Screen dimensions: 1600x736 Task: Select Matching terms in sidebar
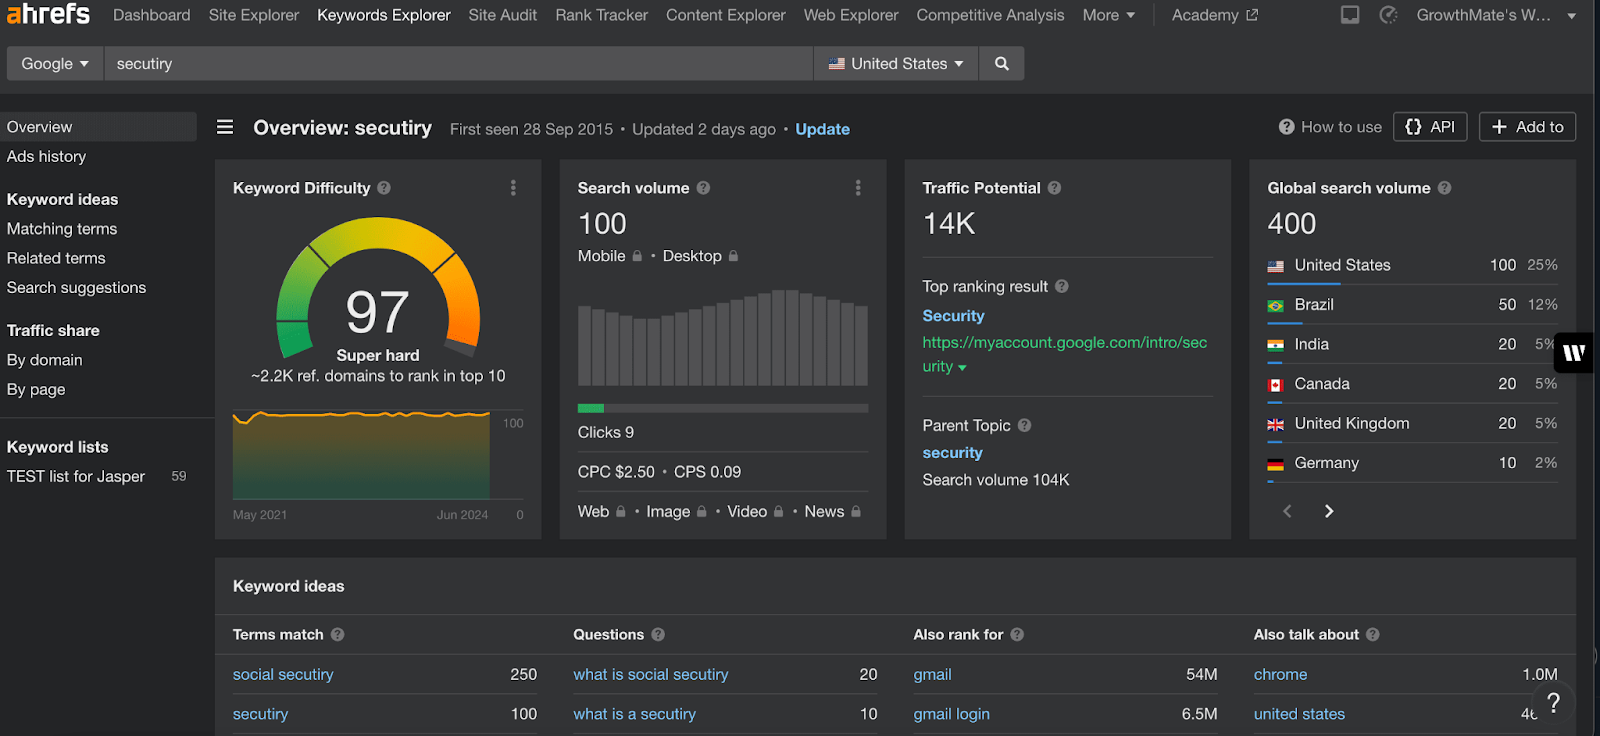(62, 229)
